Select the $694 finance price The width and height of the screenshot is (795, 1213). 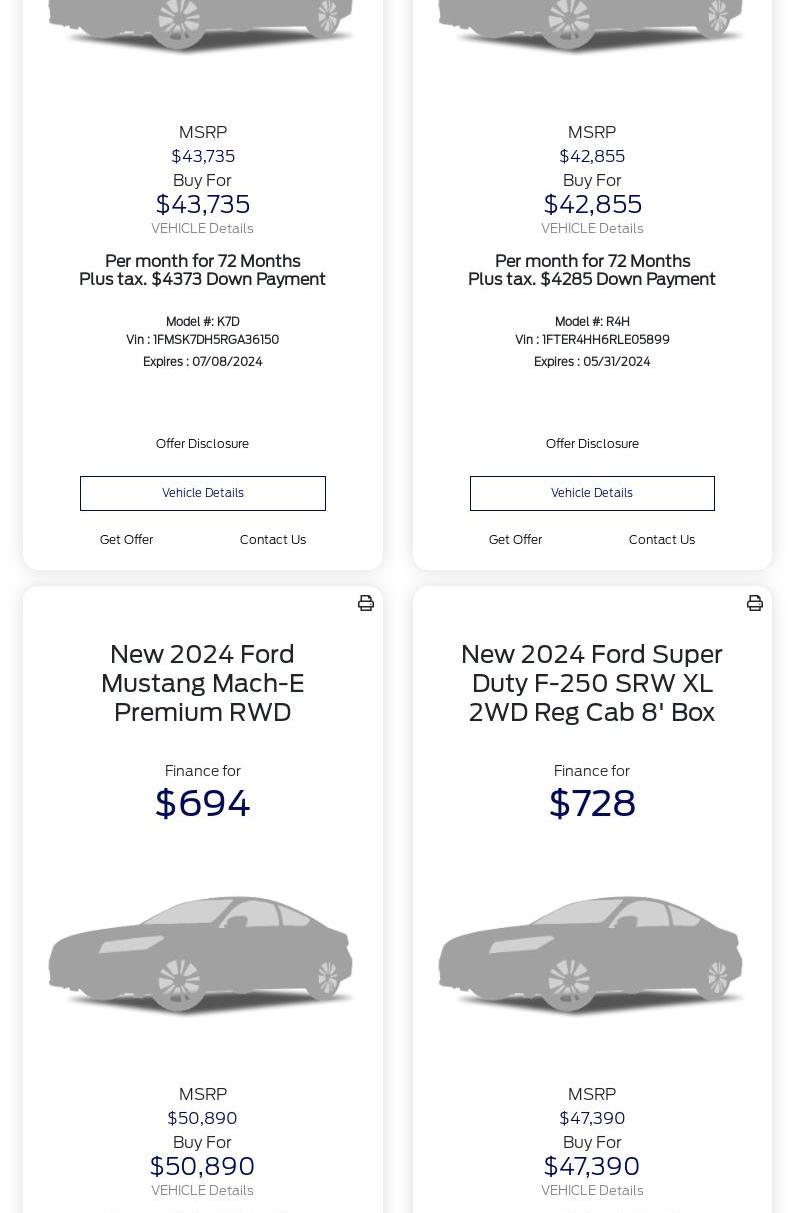[x=202, y=804]
